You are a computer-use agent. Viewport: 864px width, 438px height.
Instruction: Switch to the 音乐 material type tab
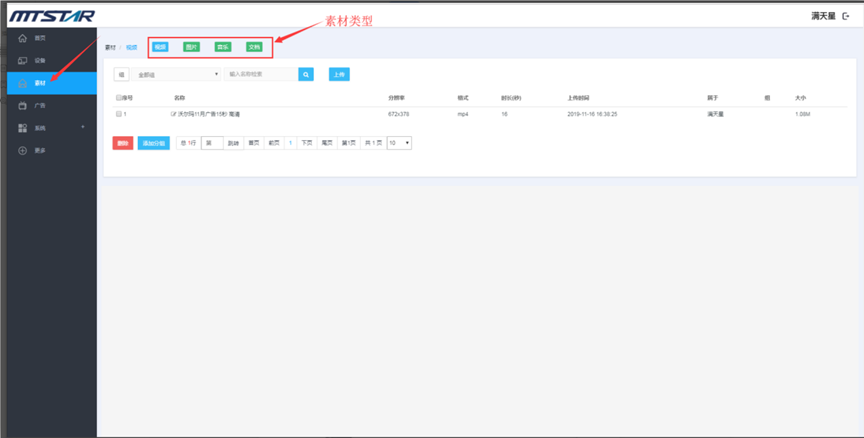tap(223, 47)
